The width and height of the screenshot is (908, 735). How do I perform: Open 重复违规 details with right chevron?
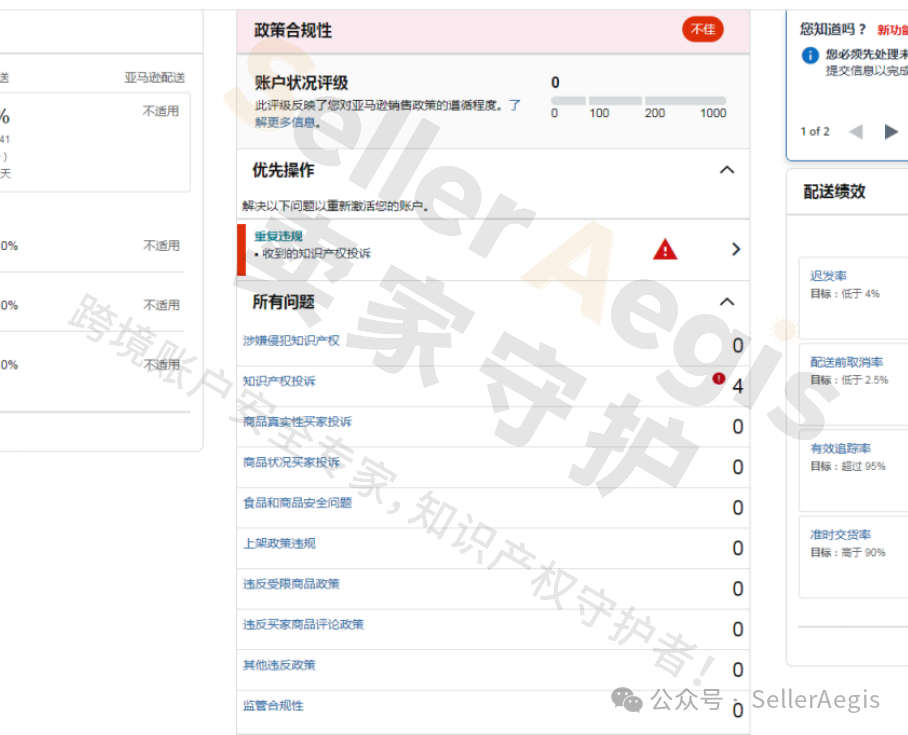click(x=736, y=249)
